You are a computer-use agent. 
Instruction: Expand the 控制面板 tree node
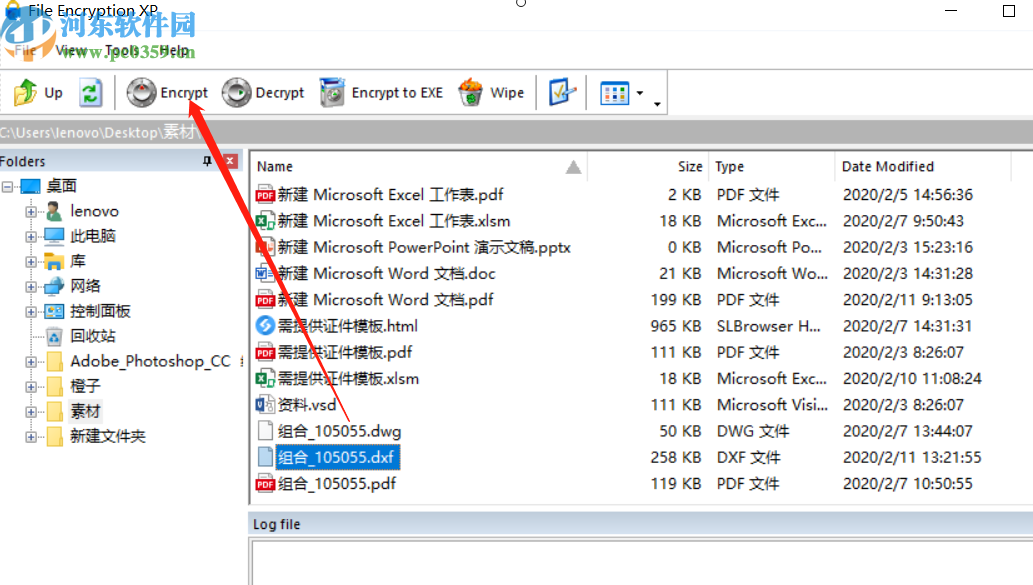31,312
